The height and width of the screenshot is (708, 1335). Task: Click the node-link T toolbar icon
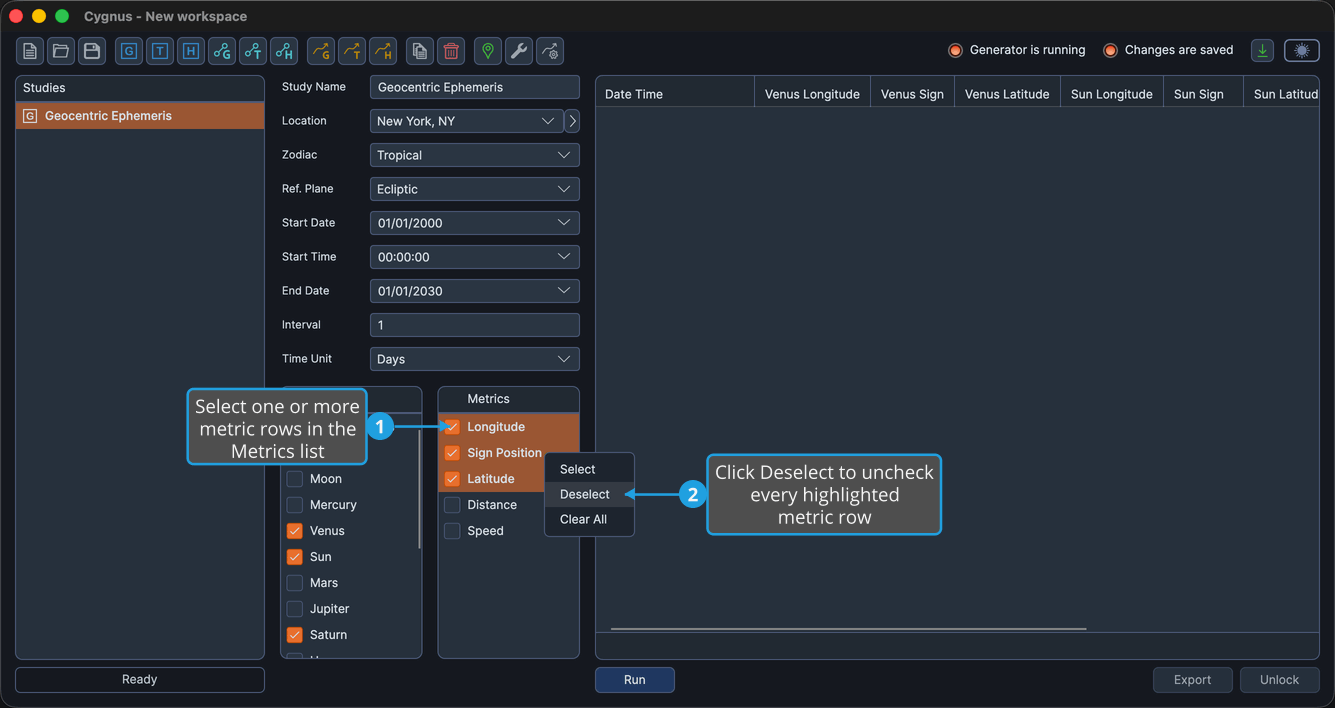click(x=253, y=51)
